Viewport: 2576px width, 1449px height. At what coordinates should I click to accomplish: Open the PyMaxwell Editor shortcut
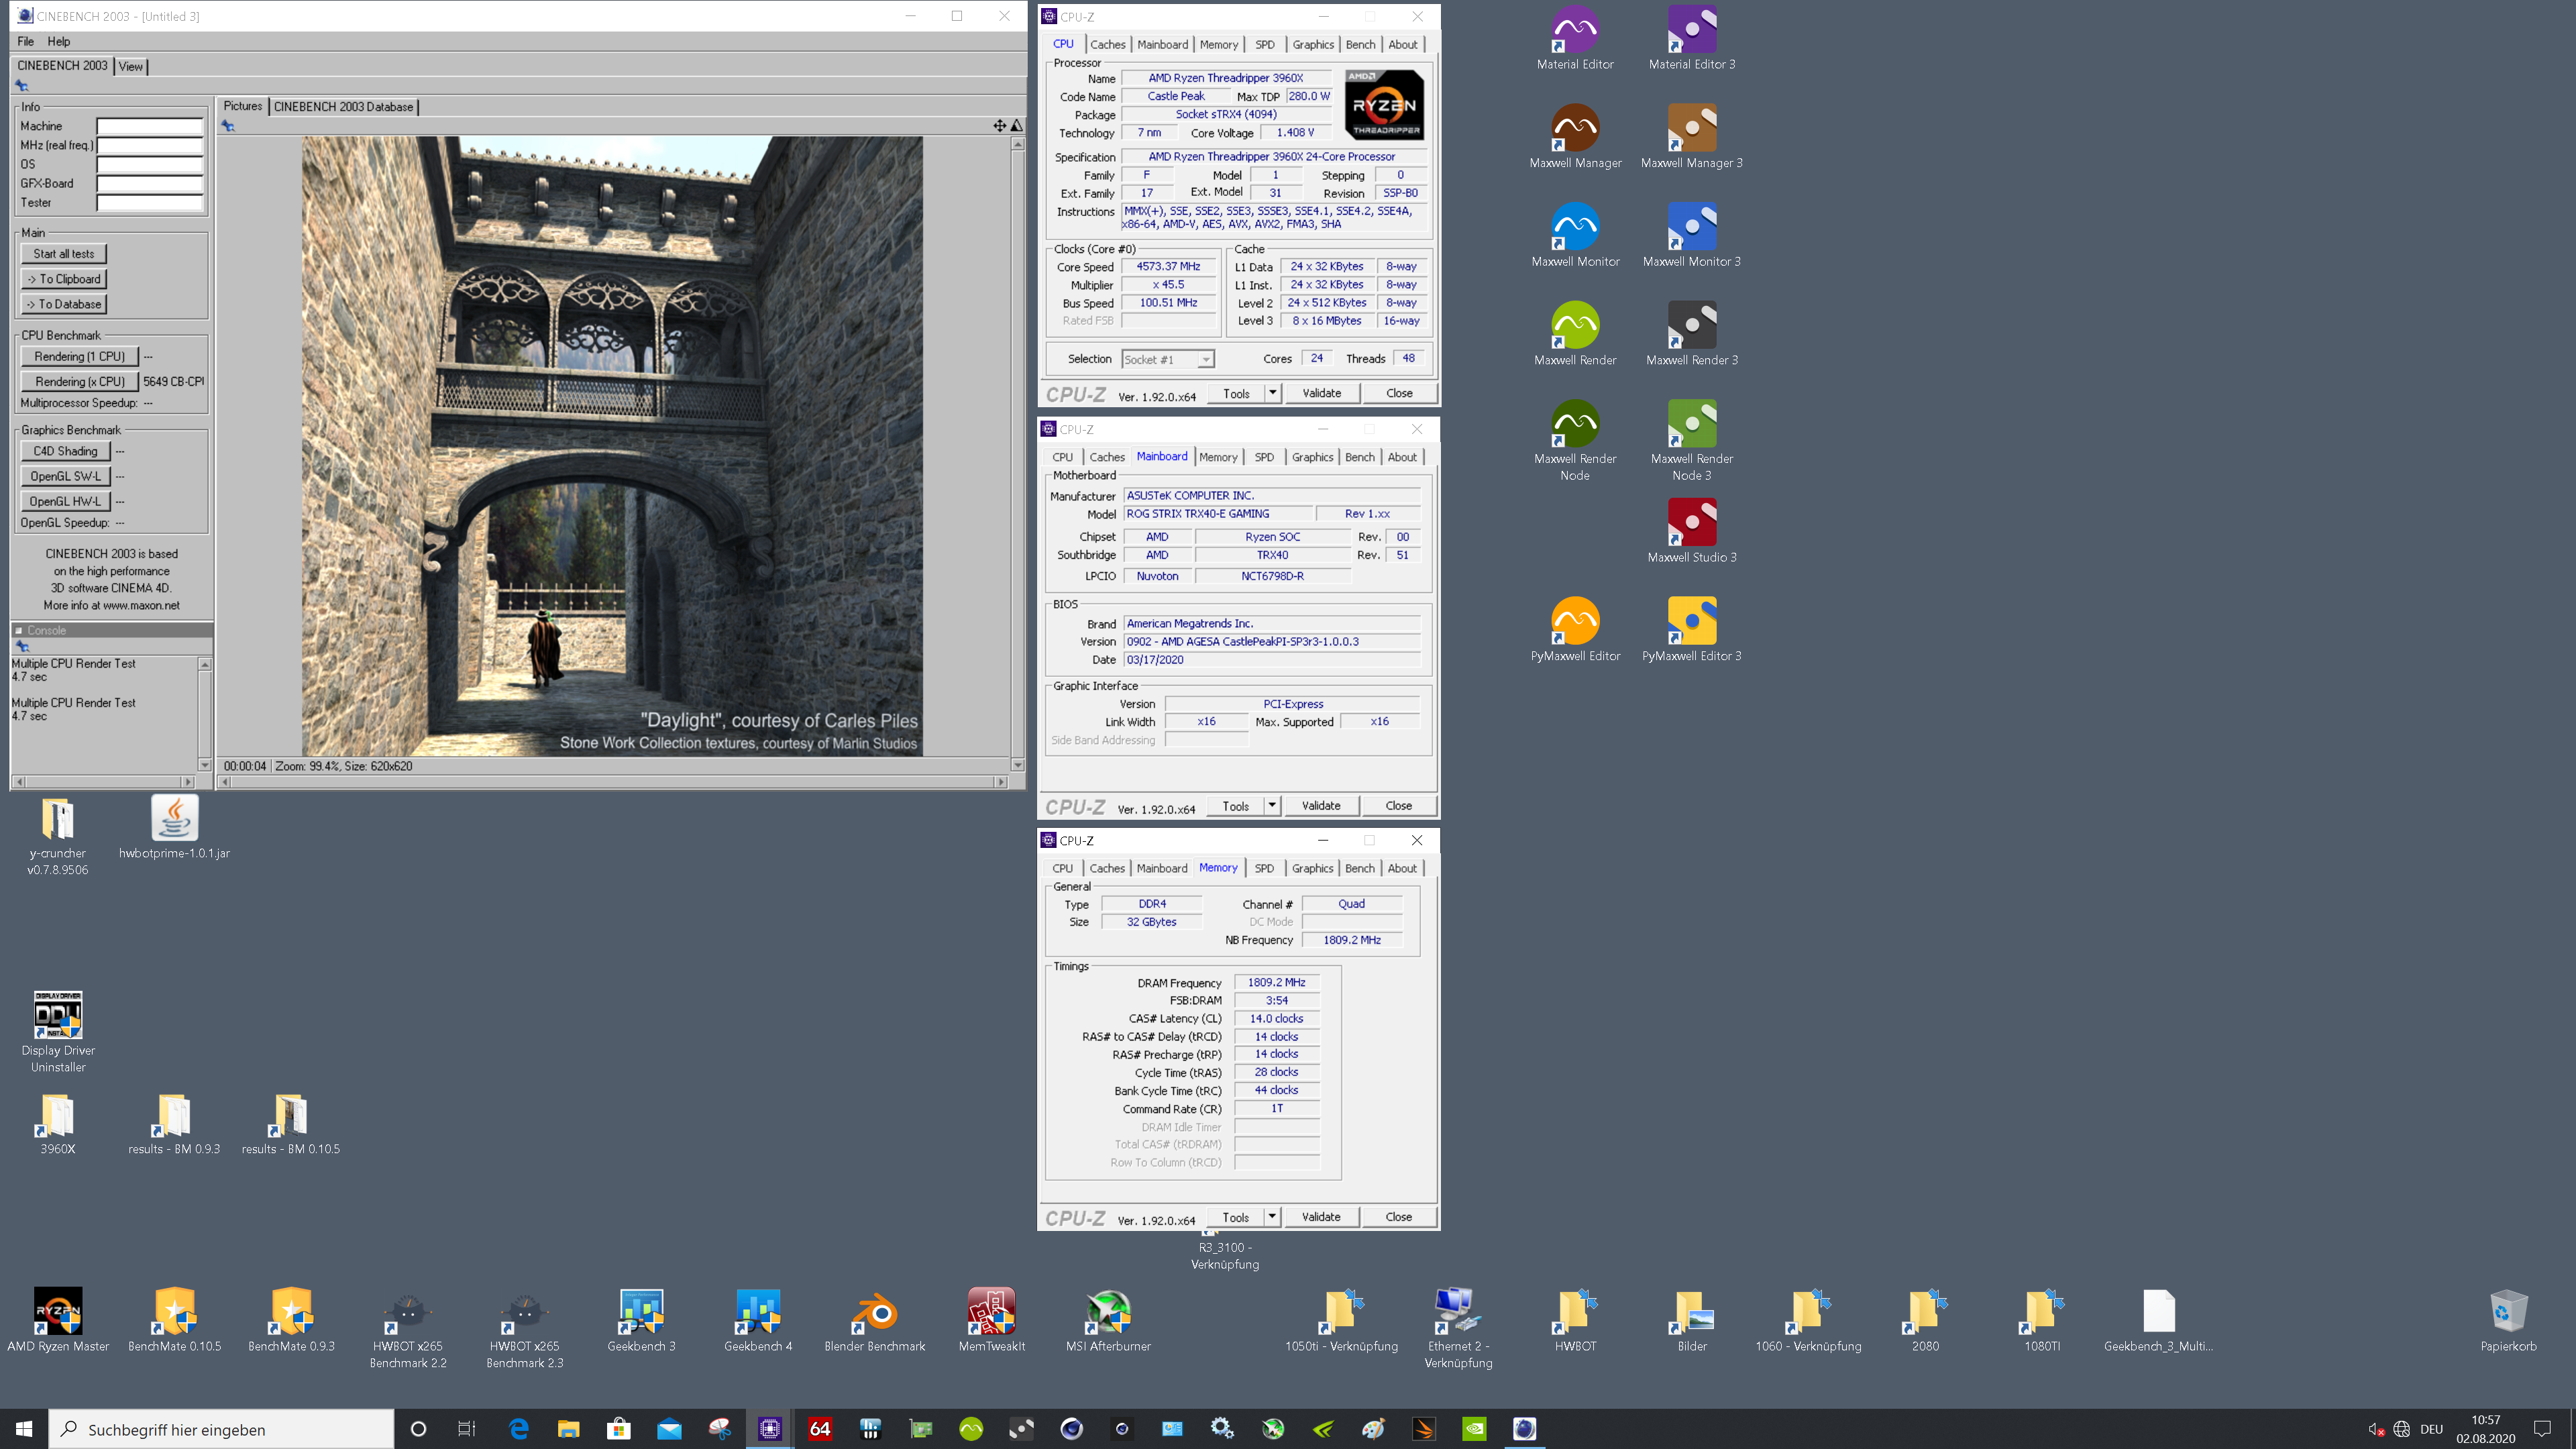pos(1575,630)
